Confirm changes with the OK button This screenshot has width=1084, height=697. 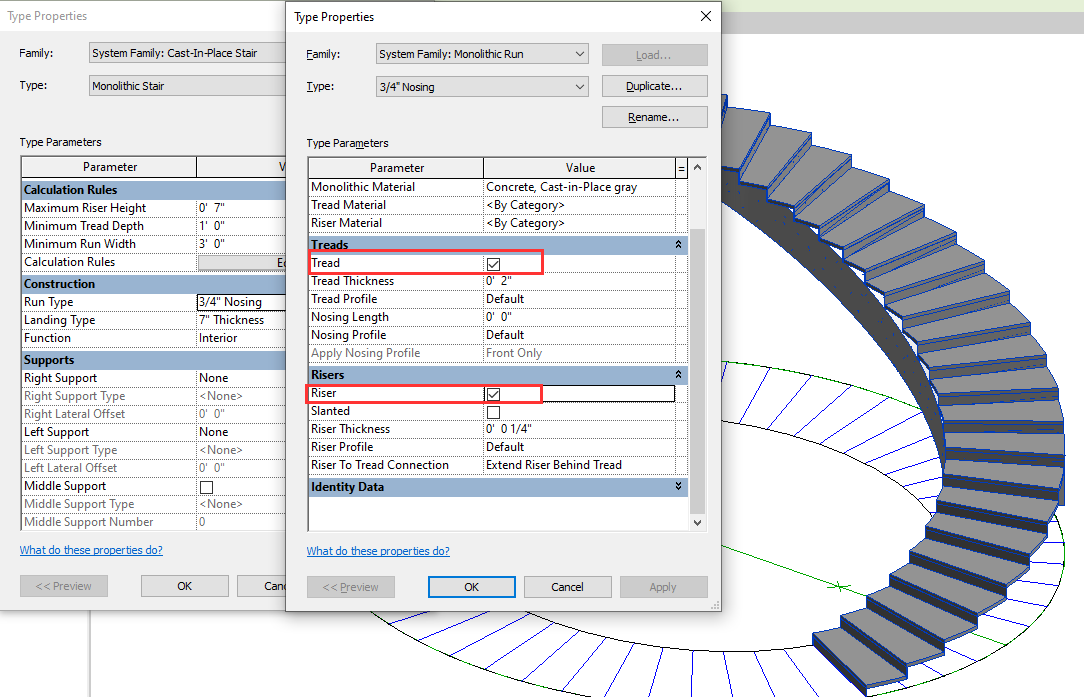coord(471,587)
